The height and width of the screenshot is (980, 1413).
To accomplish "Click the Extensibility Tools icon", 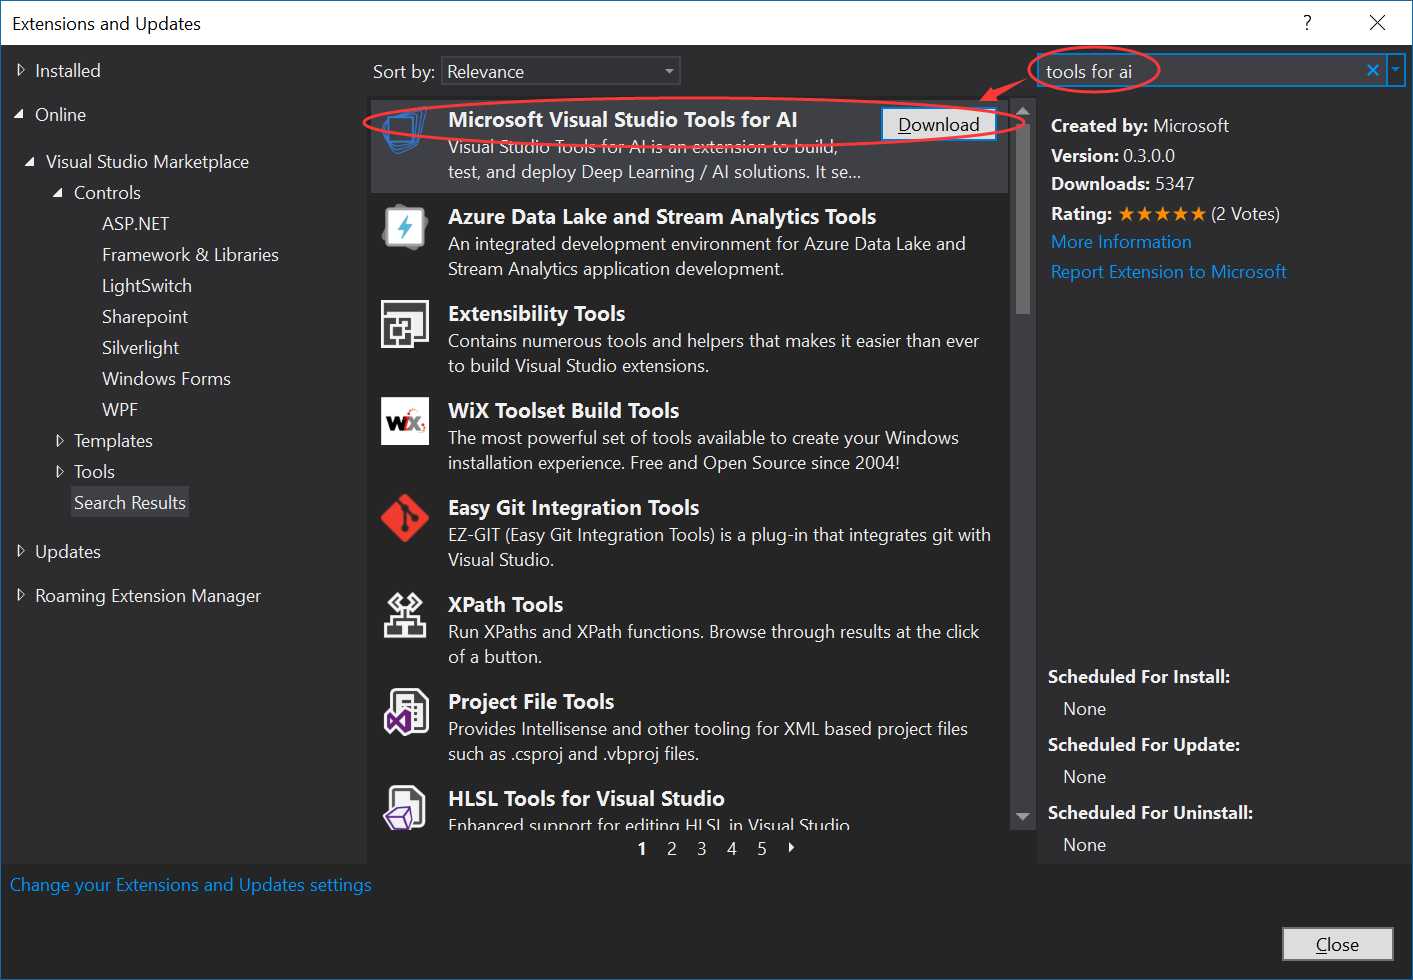I will click(405, 324).
